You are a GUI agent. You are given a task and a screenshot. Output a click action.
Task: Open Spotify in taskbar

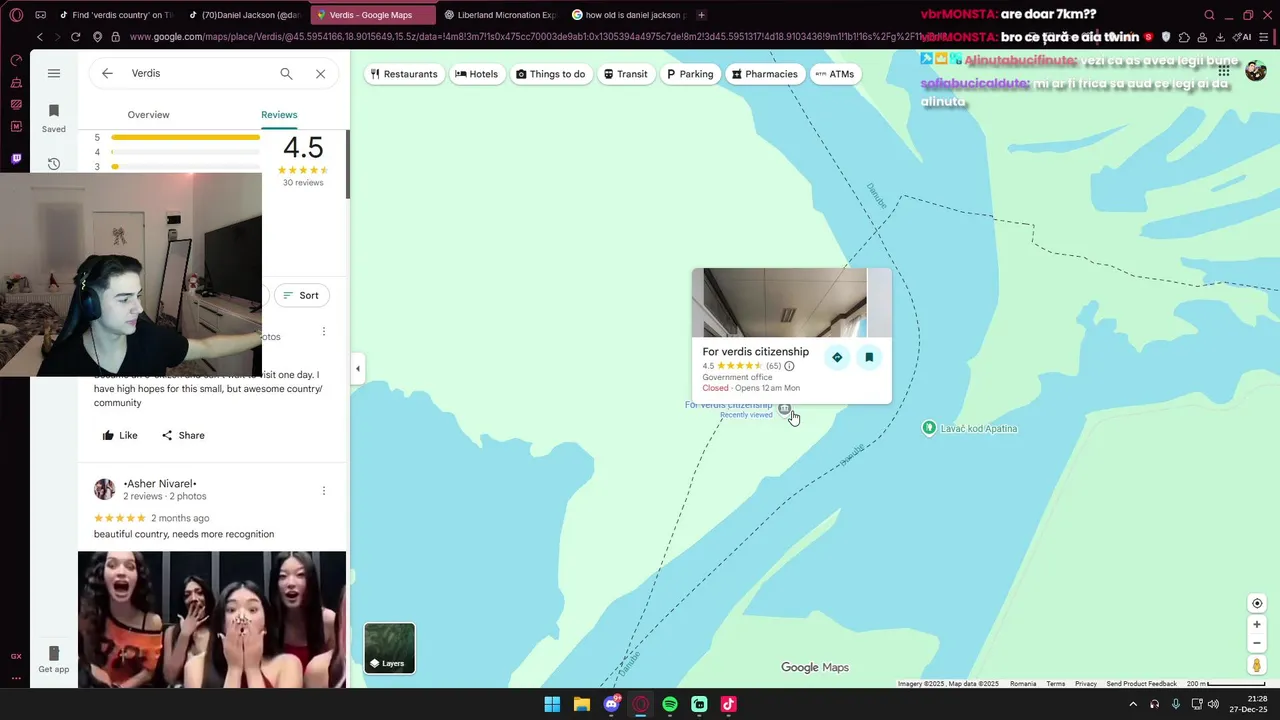tap(670, 704)
